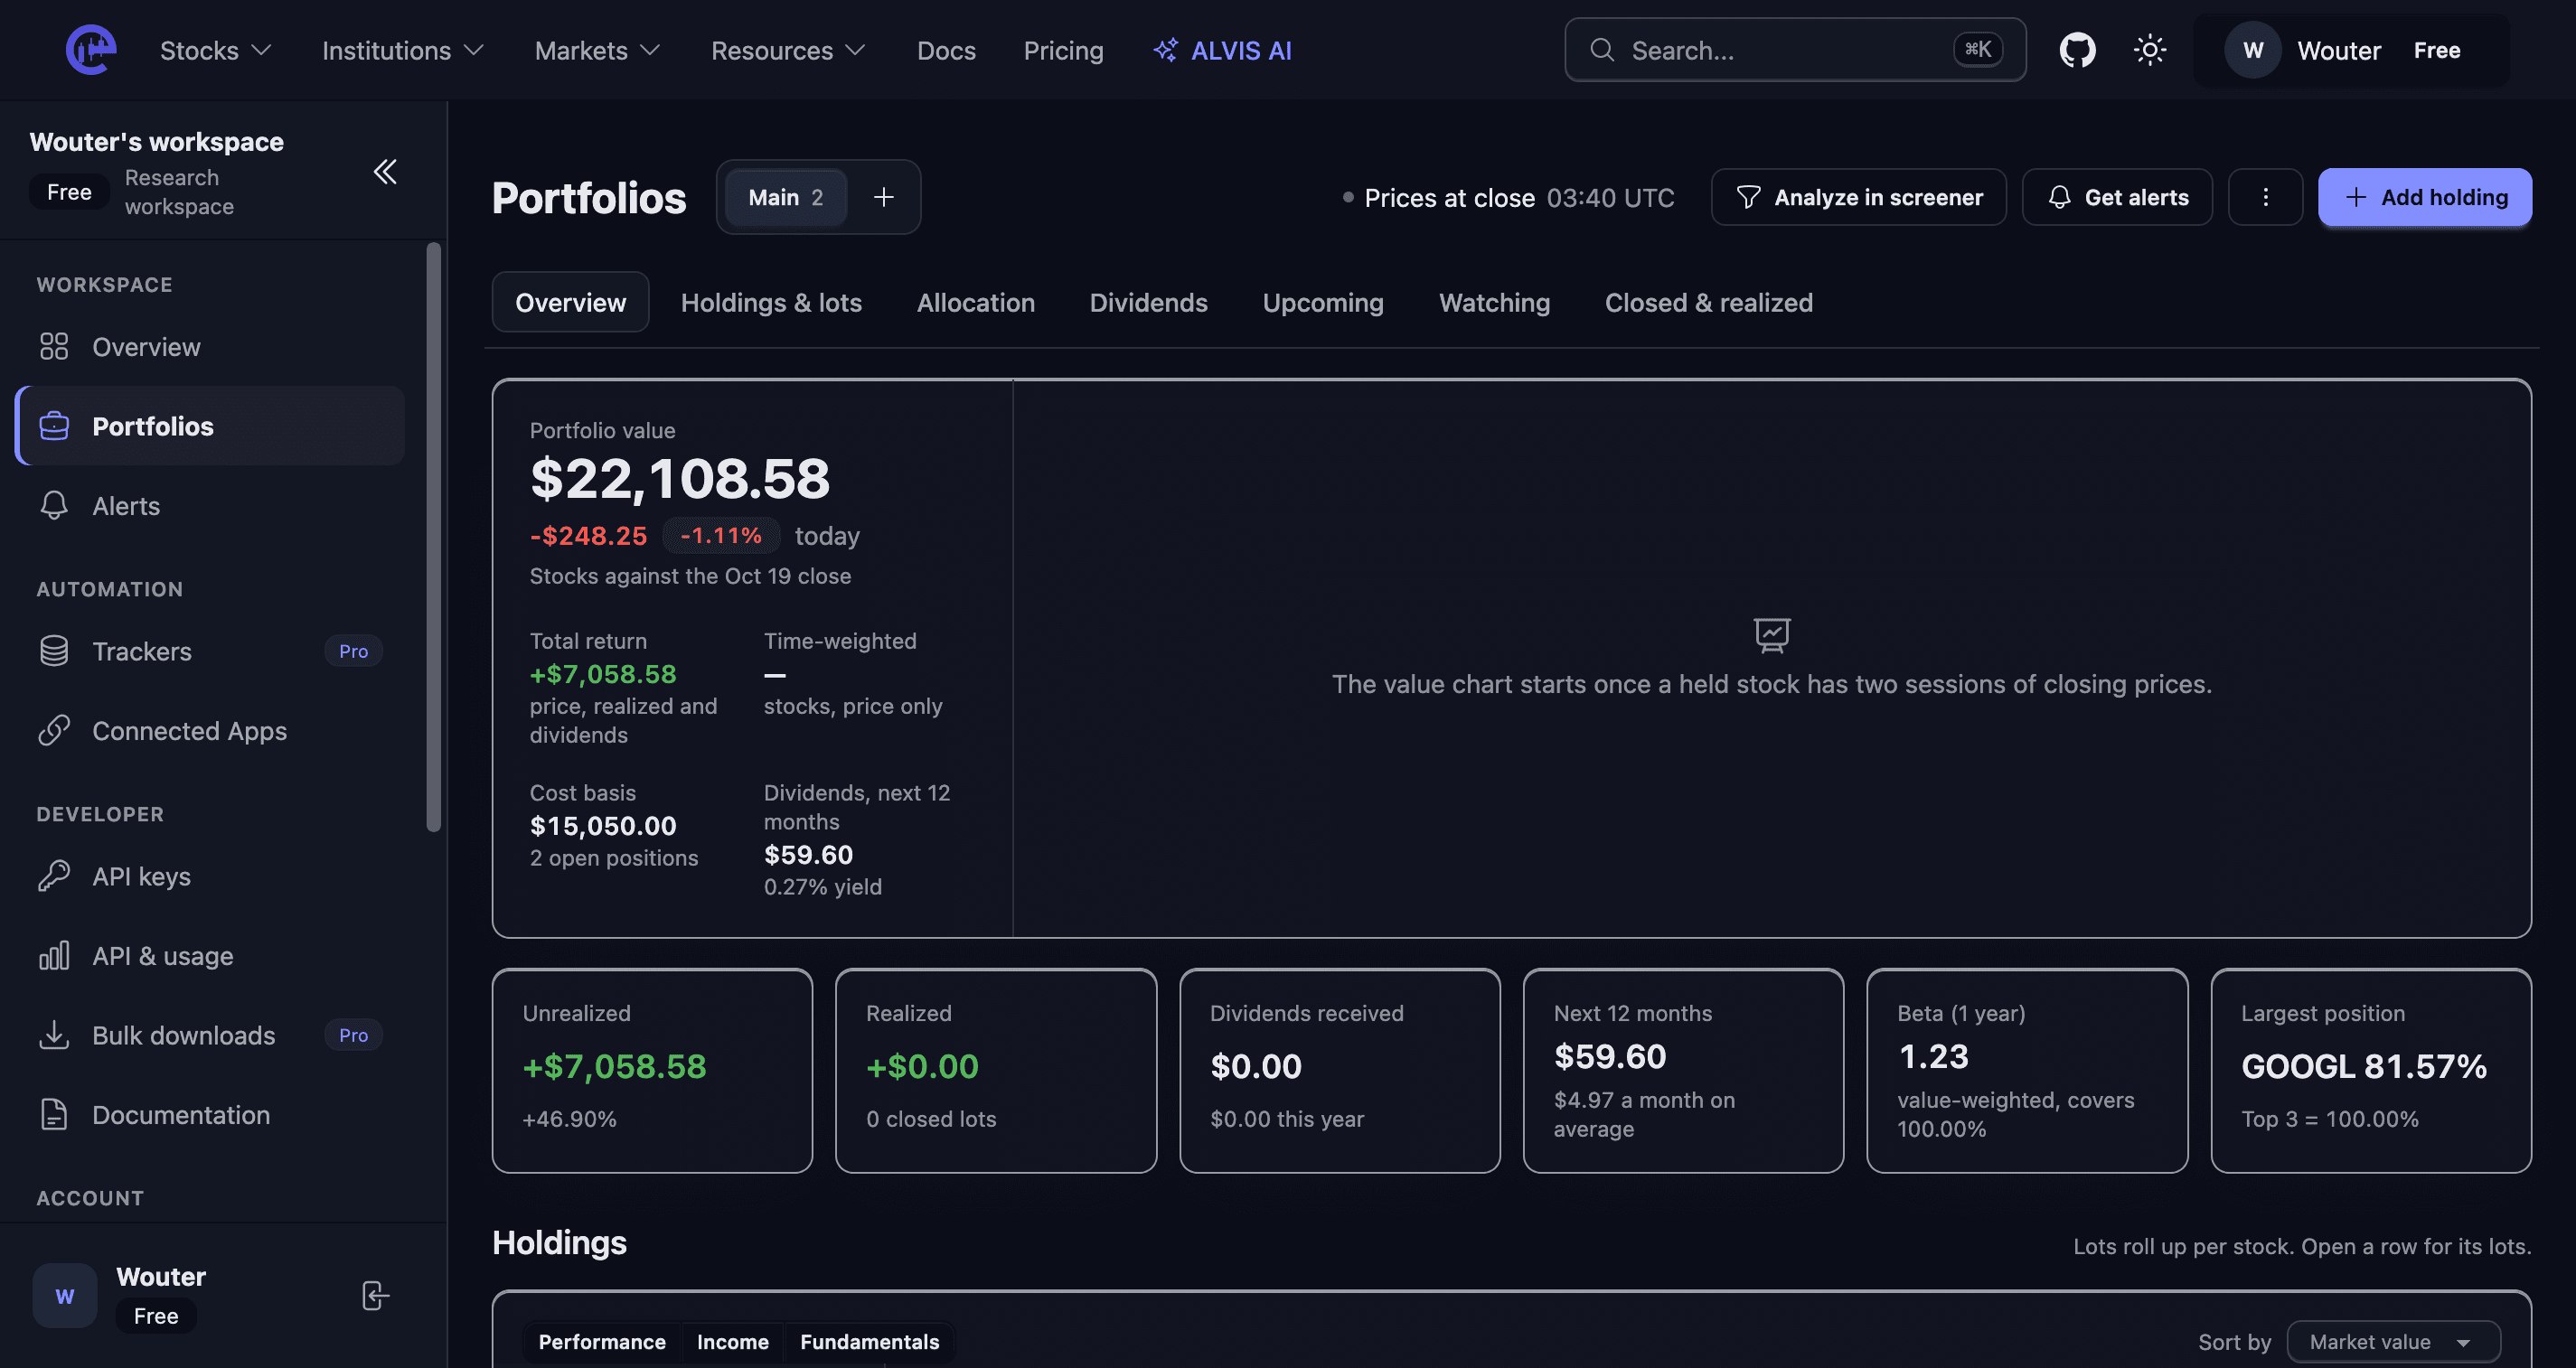
Task: Click the sign-out icon beside Wouter
Action: point(375,1295)
